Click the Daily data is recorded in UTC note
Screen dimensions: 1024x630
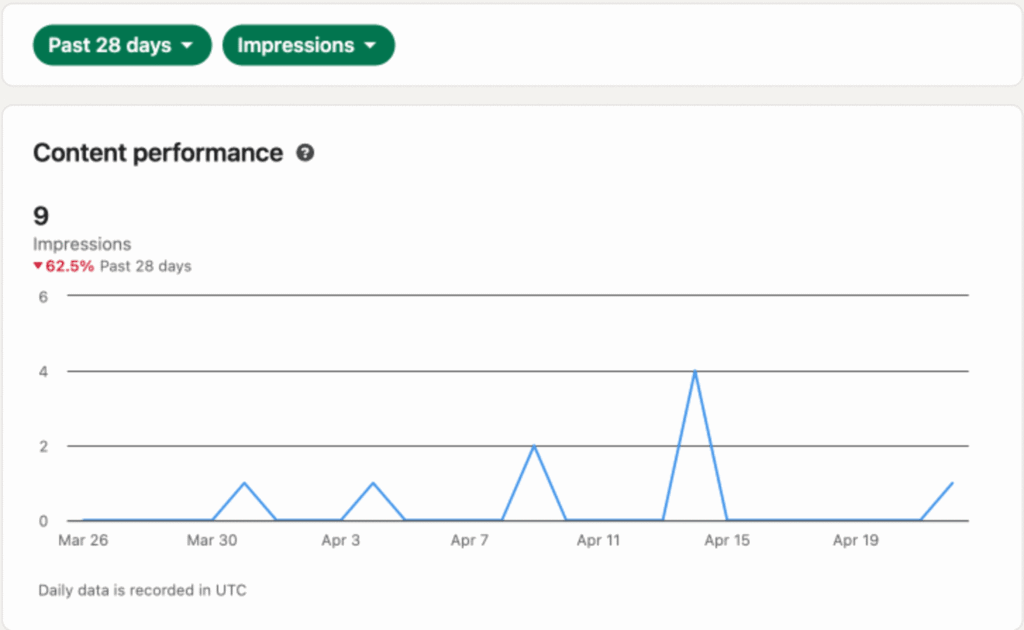pos(142,590)
